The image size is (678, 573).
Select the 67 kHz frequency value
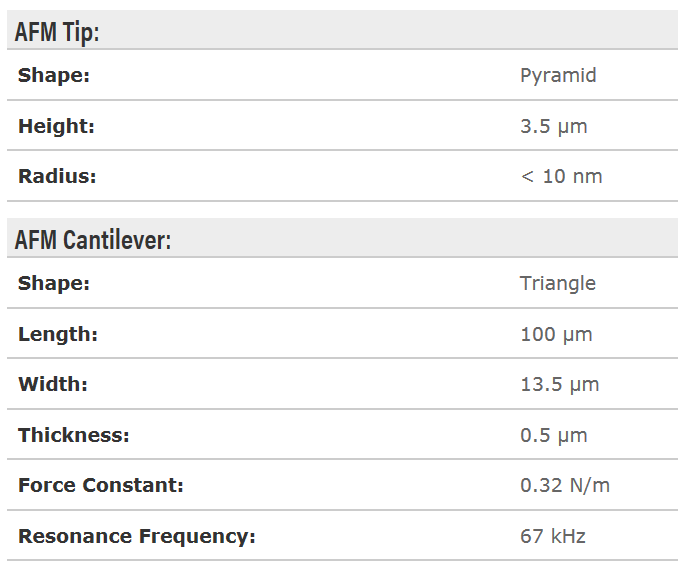pos(553,536)
